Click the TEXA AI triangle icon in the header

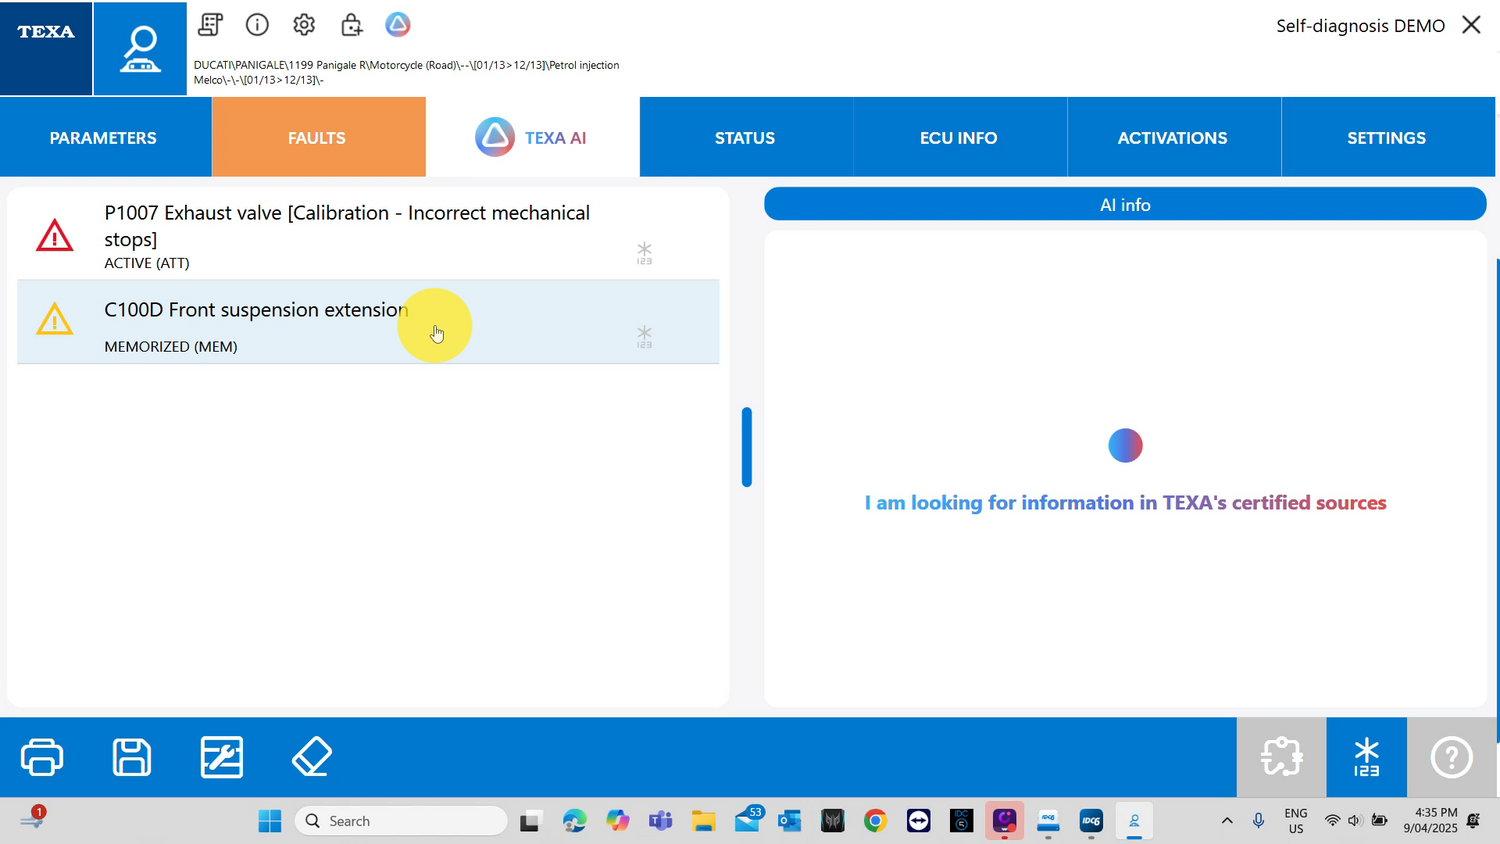coord(398,24)
